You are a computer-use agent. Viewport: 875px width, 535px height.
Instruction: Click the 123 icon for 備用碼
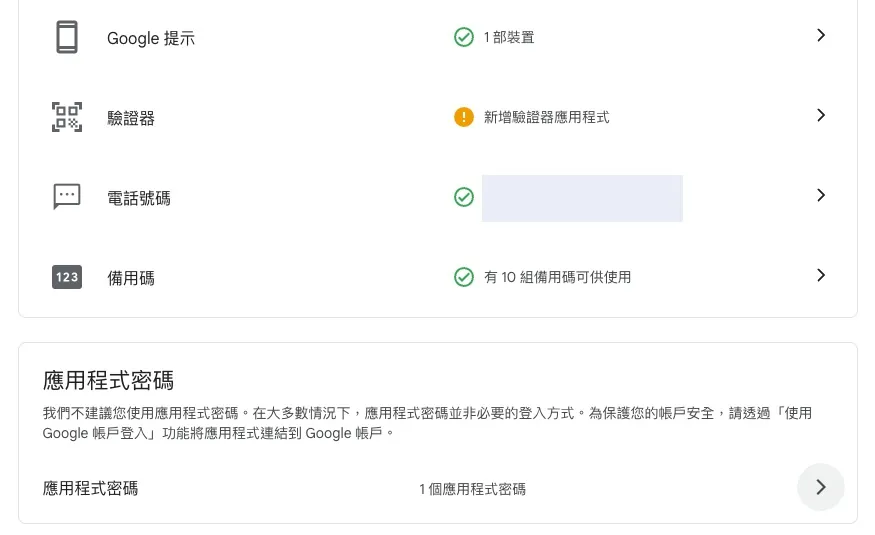click(x=67, y=277)
